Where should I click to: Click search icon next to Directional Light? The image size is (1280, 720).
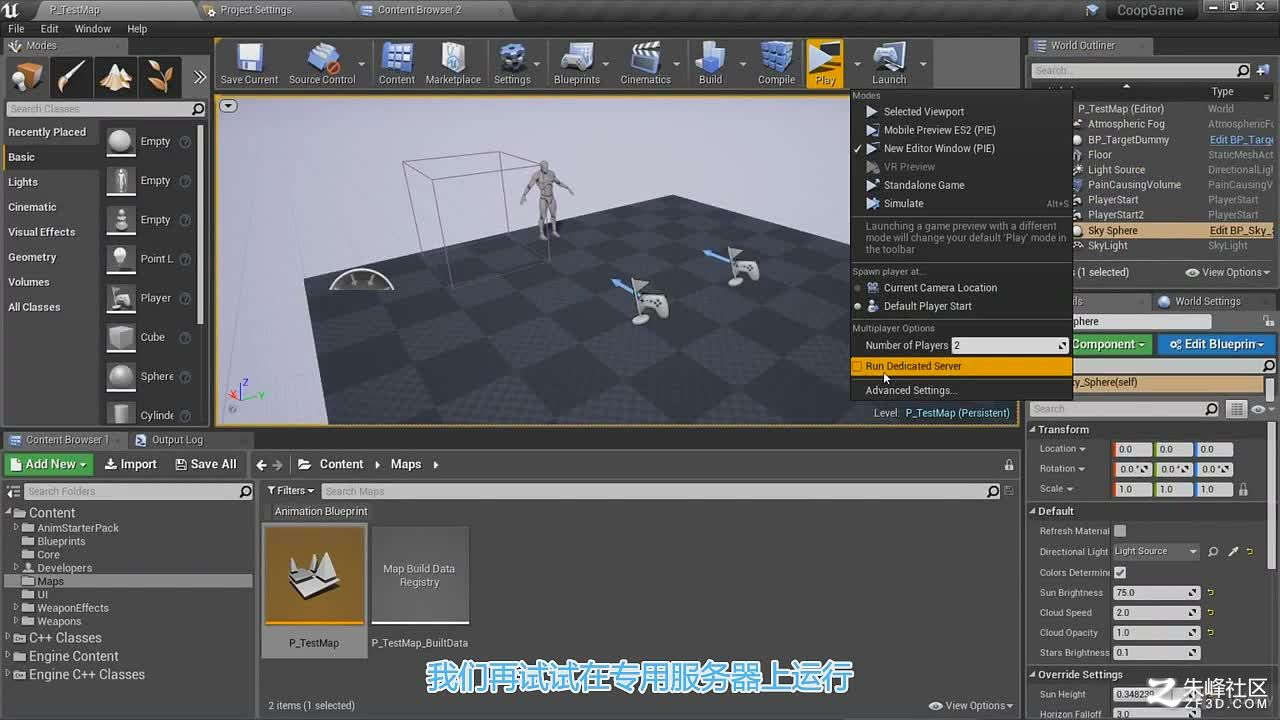1213,551
